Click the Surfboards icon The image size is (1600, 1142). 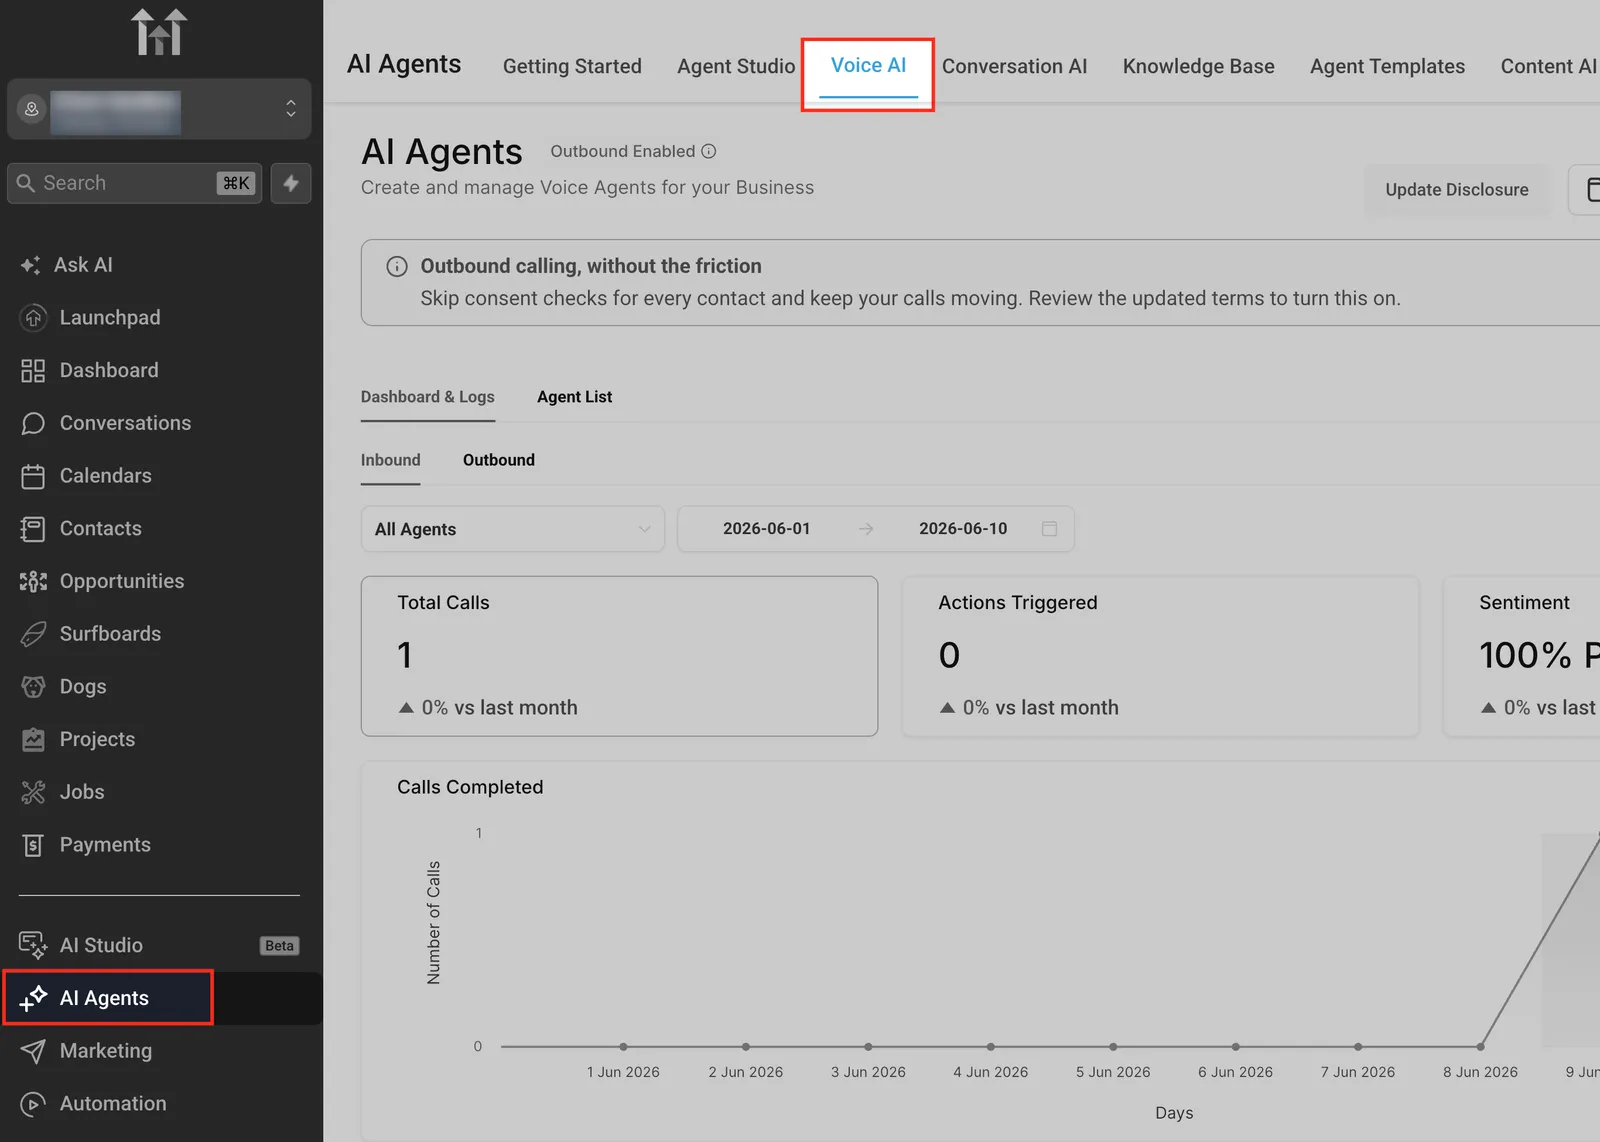33,634
